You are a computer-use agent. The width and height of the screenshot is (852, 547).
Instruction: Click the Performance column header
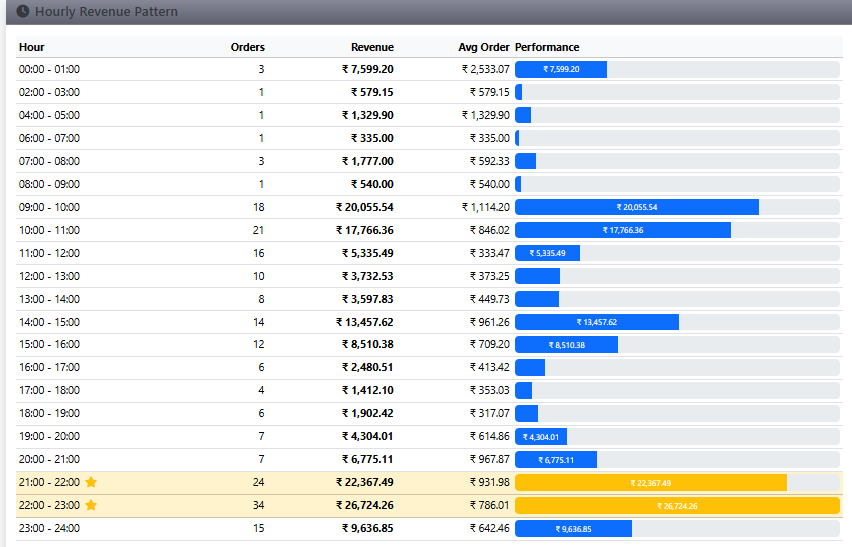pyautogui.click(x=547, y=47)
